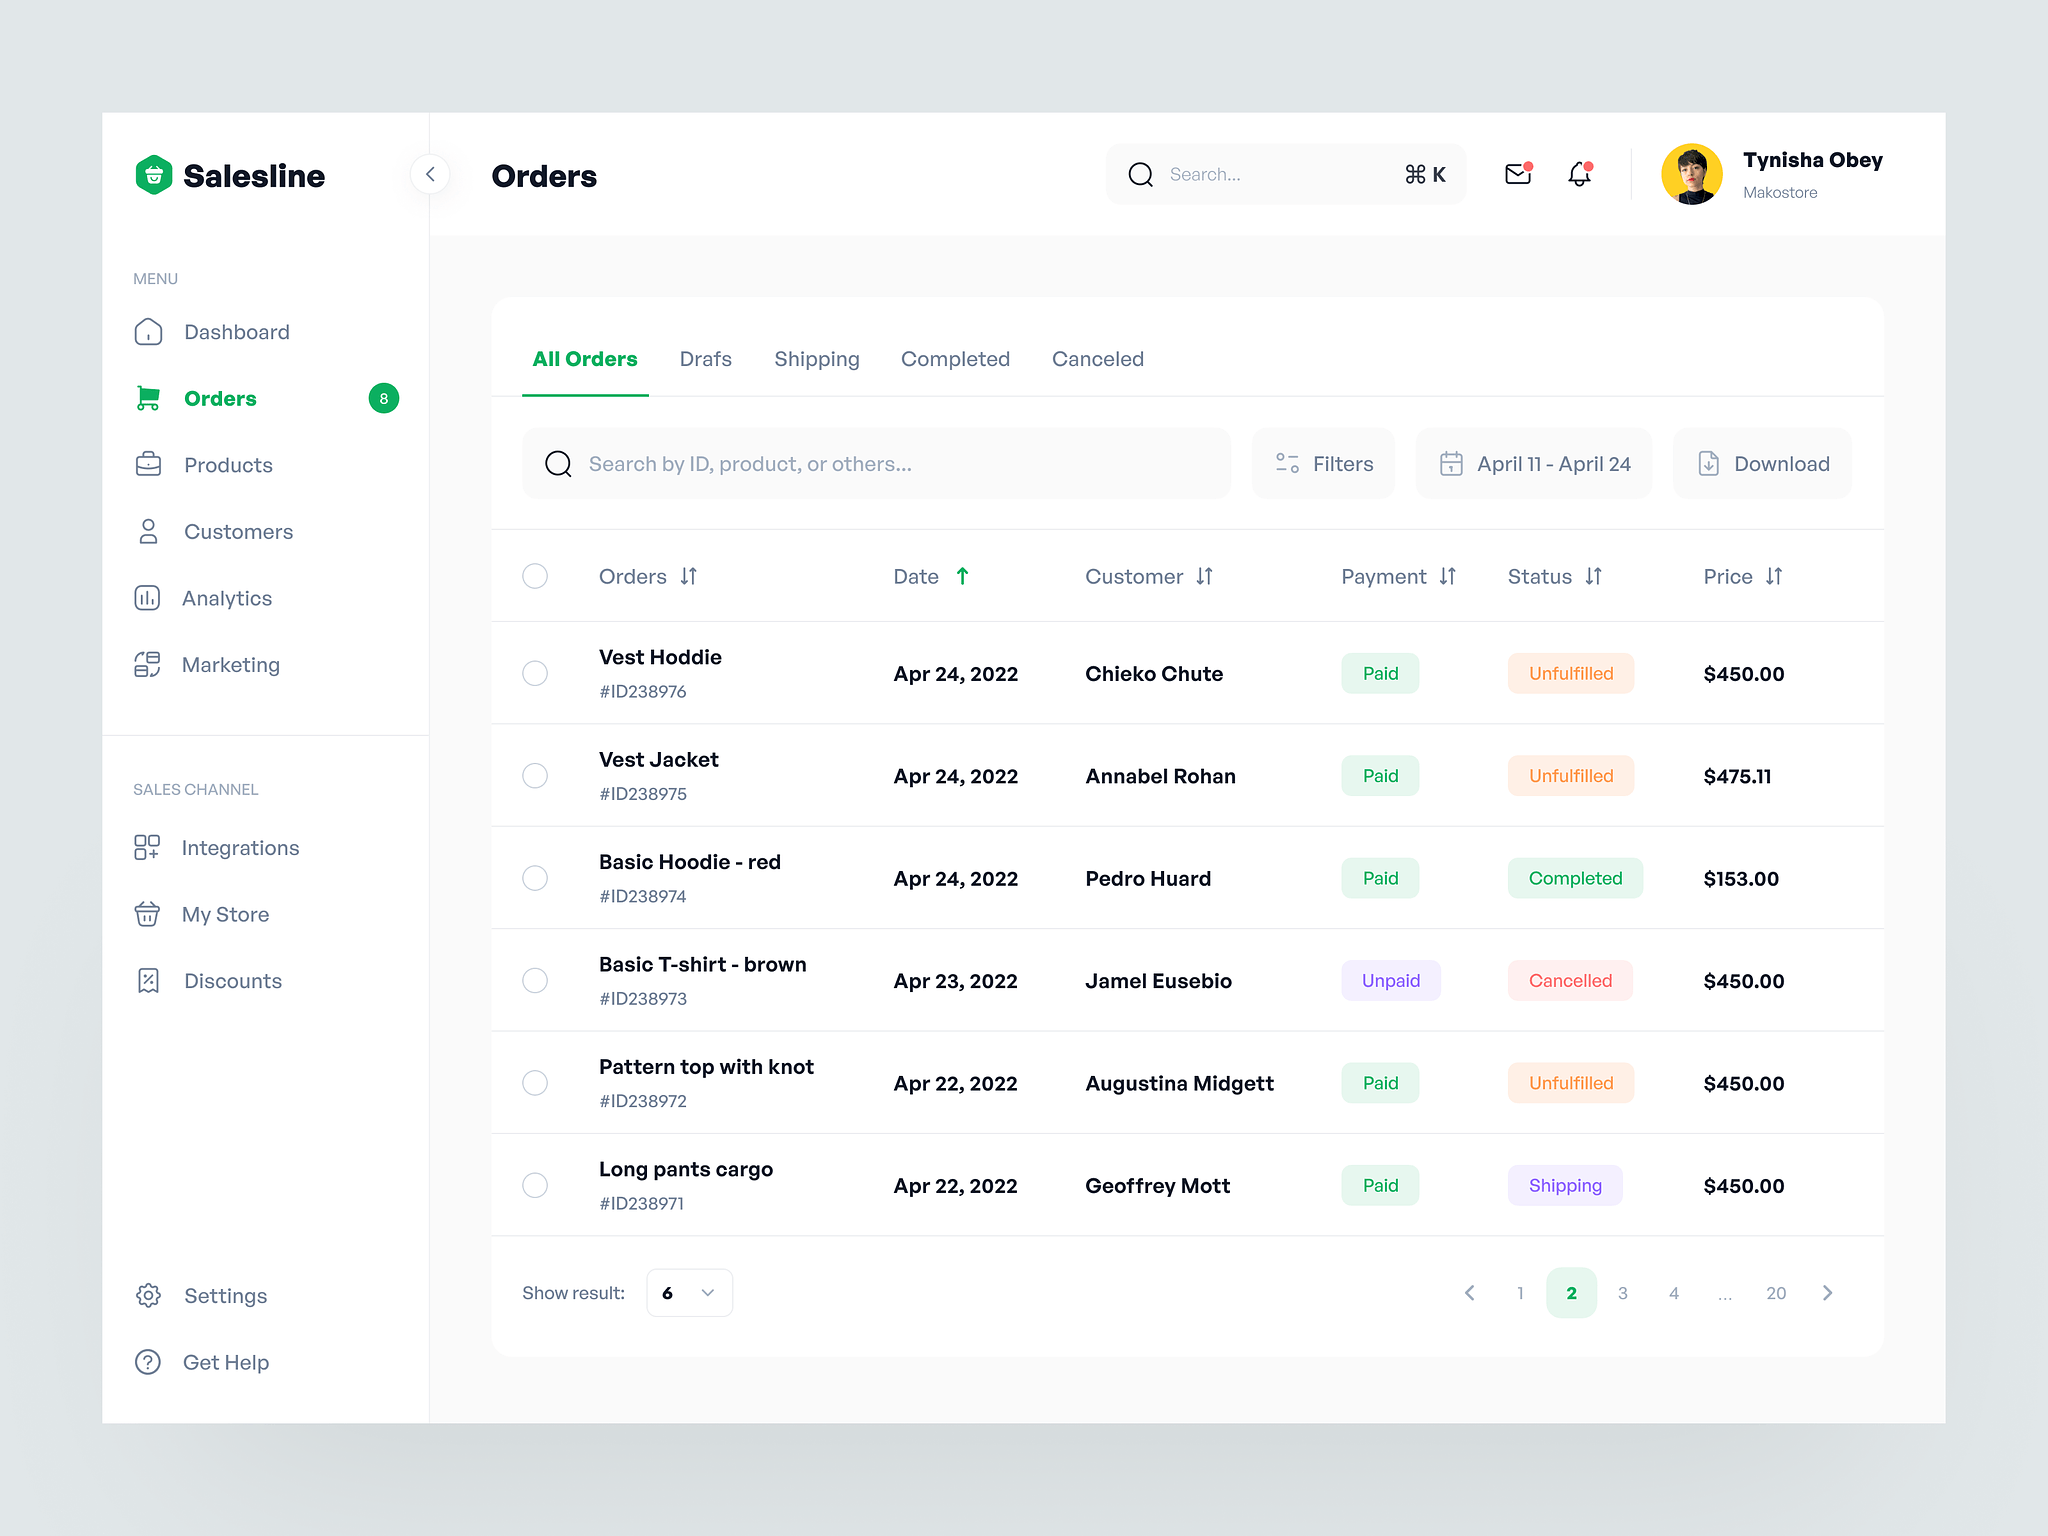Viewport: 2048px width, 1536px height.
Task: Select the All Orders tab
Action: pos(584,358)
